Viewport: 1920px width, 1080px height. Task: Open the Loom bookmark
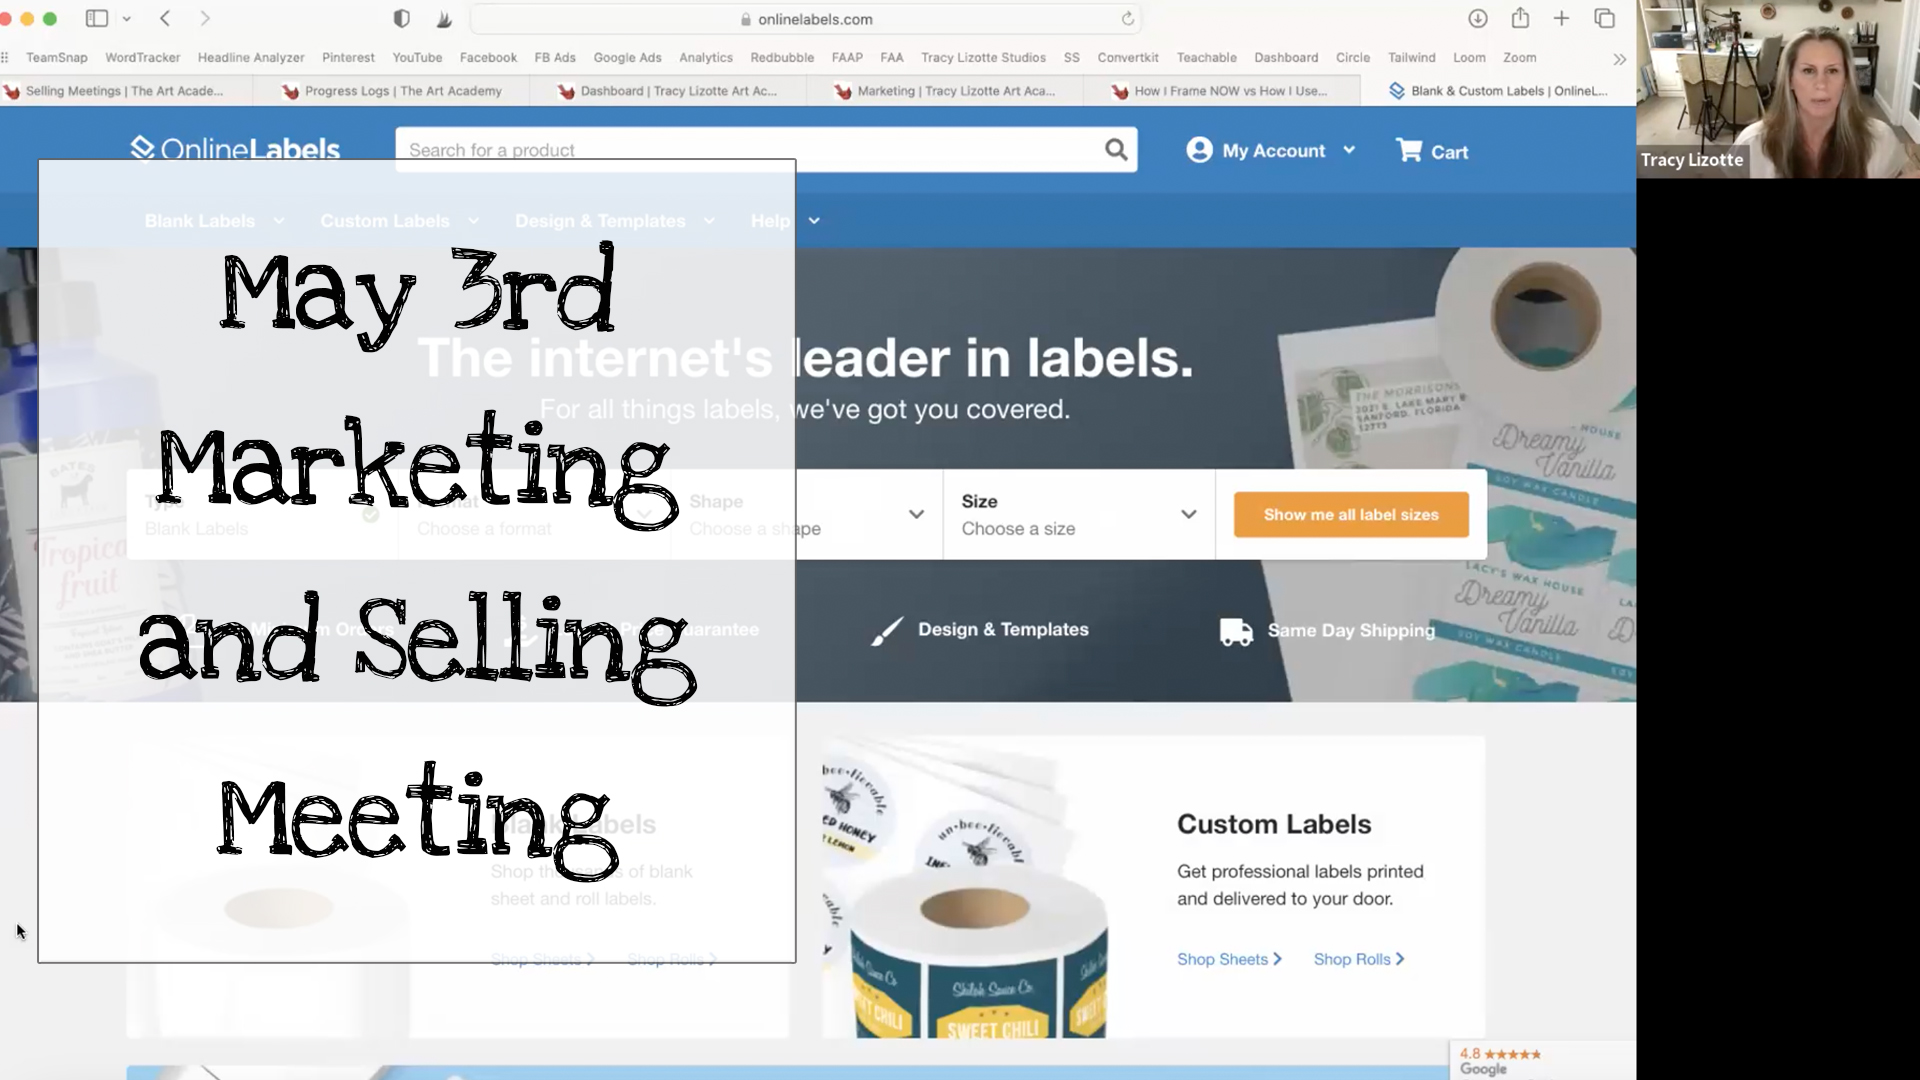click(1469, 58)
